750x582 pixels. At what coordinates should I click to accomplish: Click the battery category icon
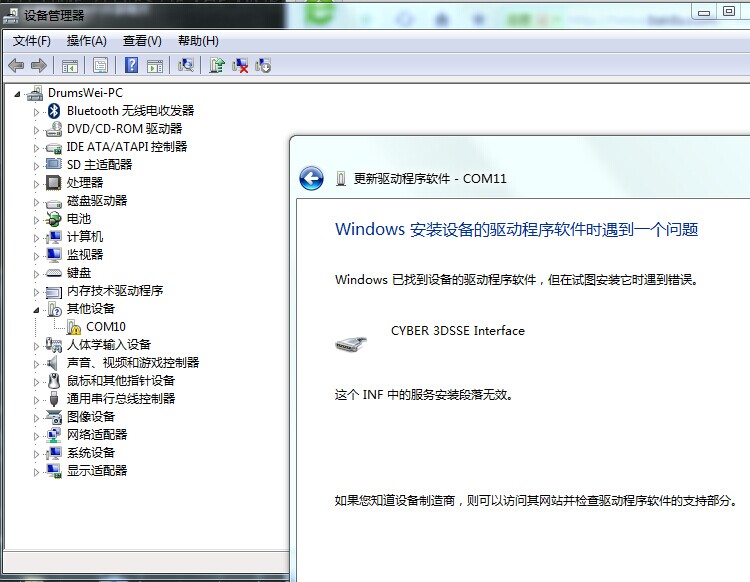(x=54, y=219)
